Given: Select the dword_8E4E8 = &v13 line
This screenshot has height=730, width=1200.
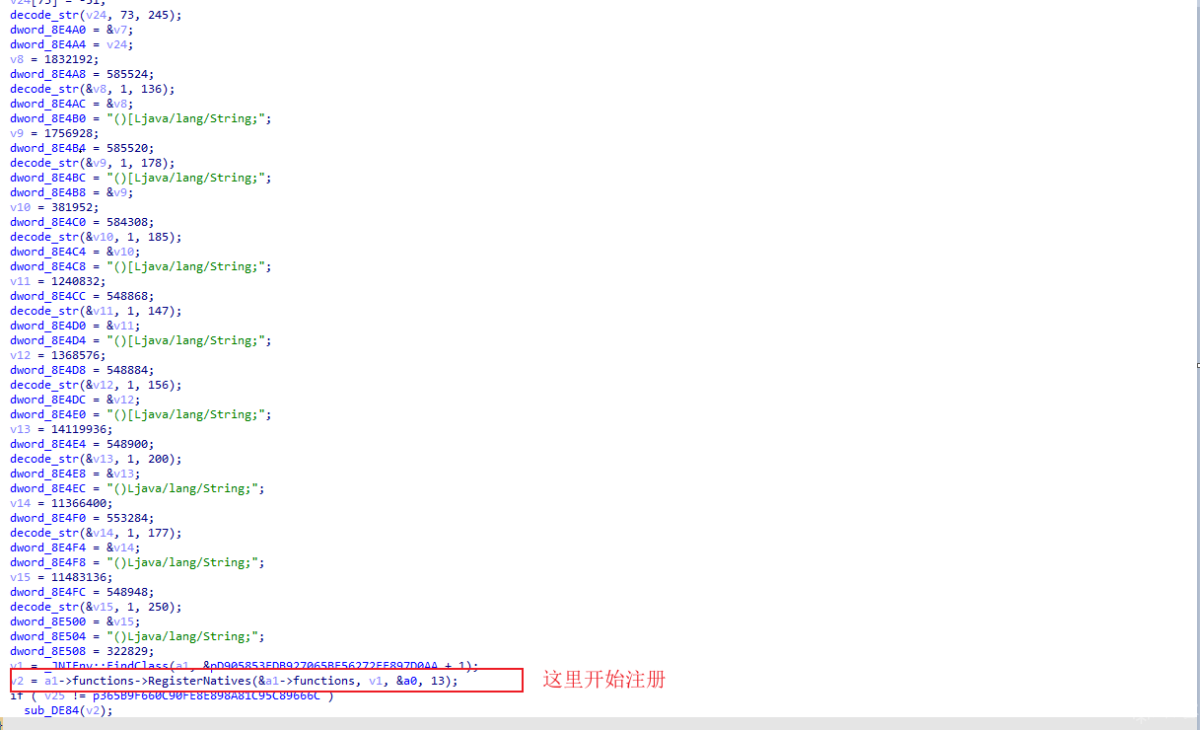Looking at the screenshot, I should tap(73, 474).
